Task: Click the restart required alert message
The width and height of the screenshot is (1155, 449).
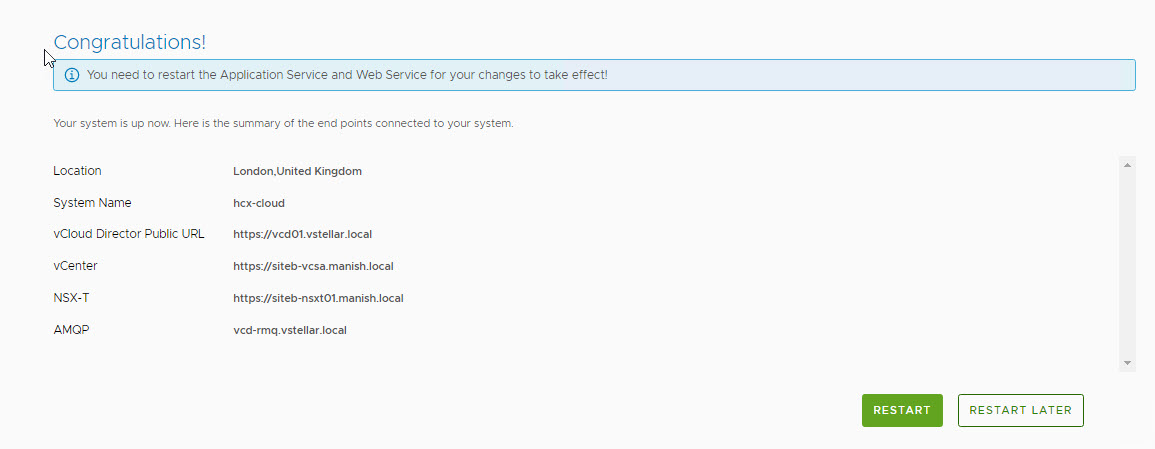Action: (x=347, y=75)
